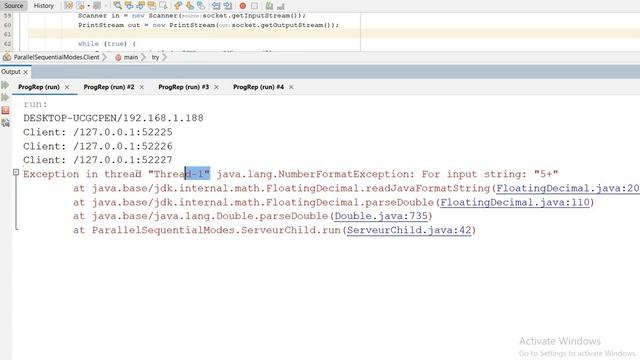Click the highlighted Thread-1 selection text
Image resolution: width=640 pixels, height=360 pixels.
pos(198,174)
